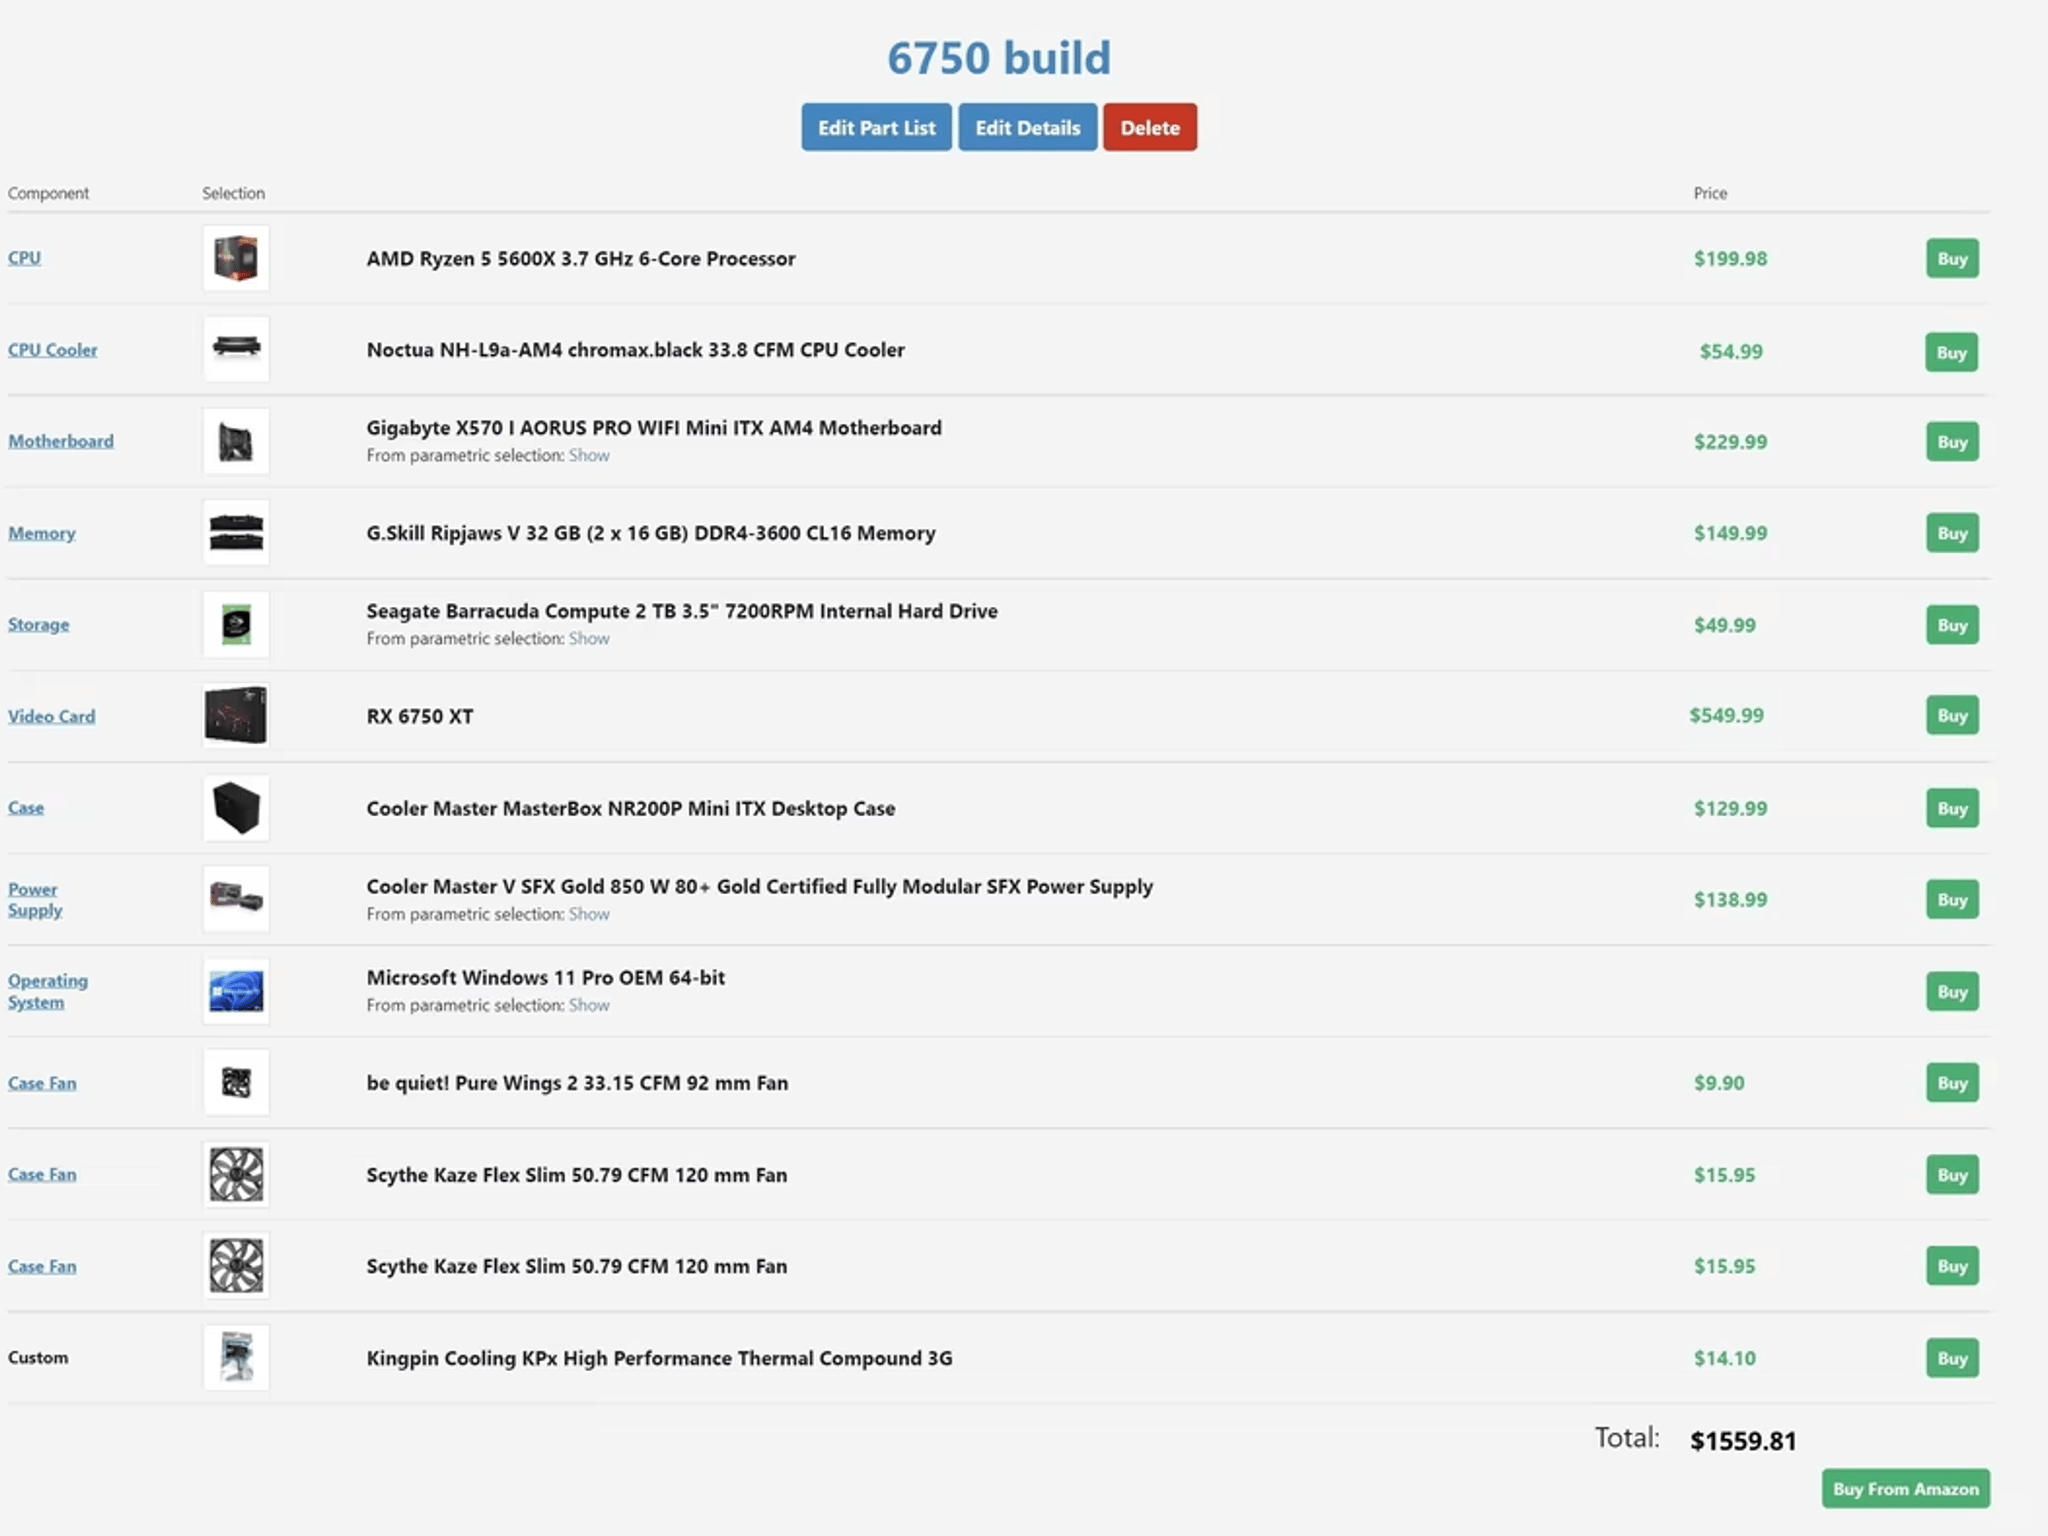Click the Ryzen 5 5600X product thumbnail
Screen dimensions: 2048x1536
pyautogui.click(x=236, y=258)
